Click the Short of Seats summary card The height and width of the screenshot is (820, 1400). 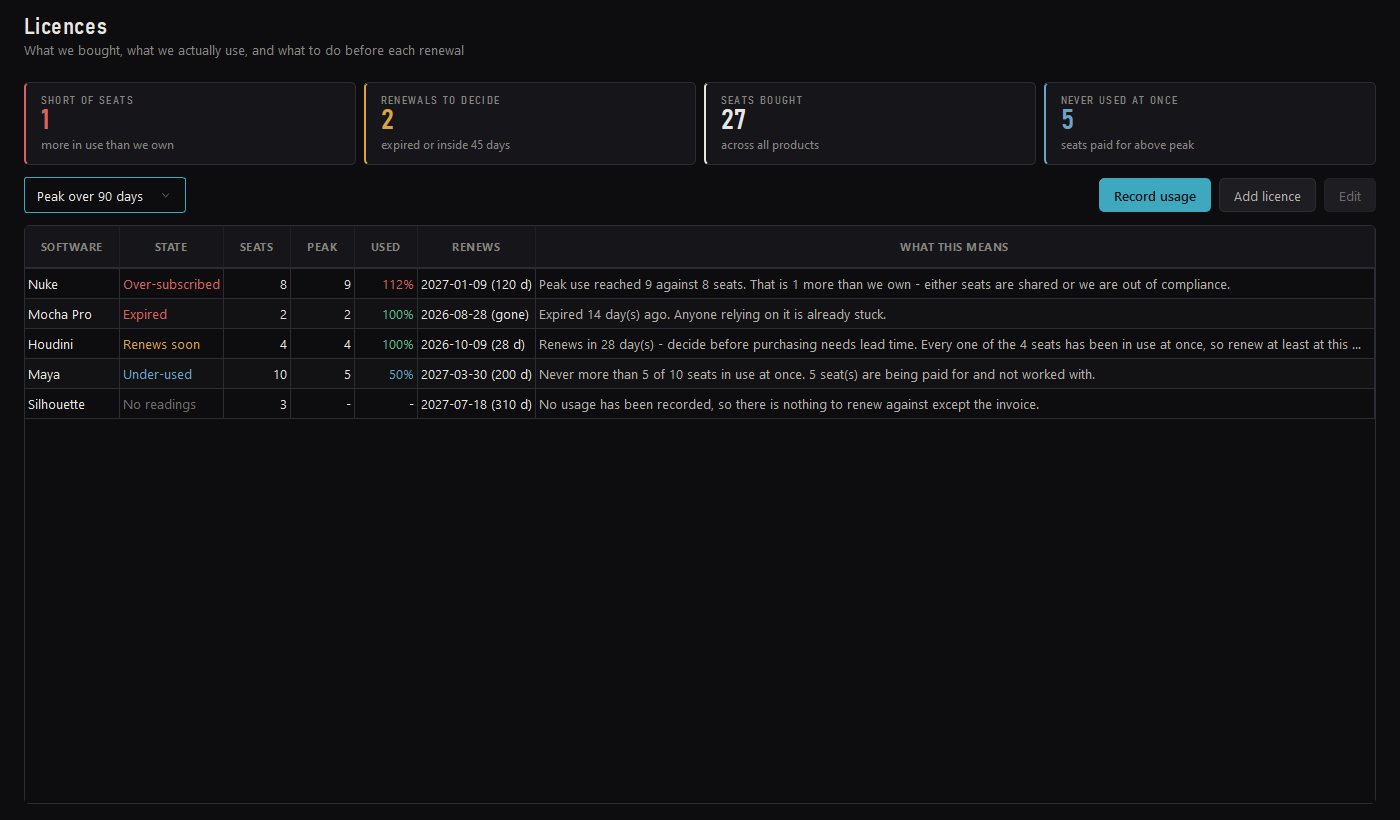pyautogui.click(x=190, y=123)
